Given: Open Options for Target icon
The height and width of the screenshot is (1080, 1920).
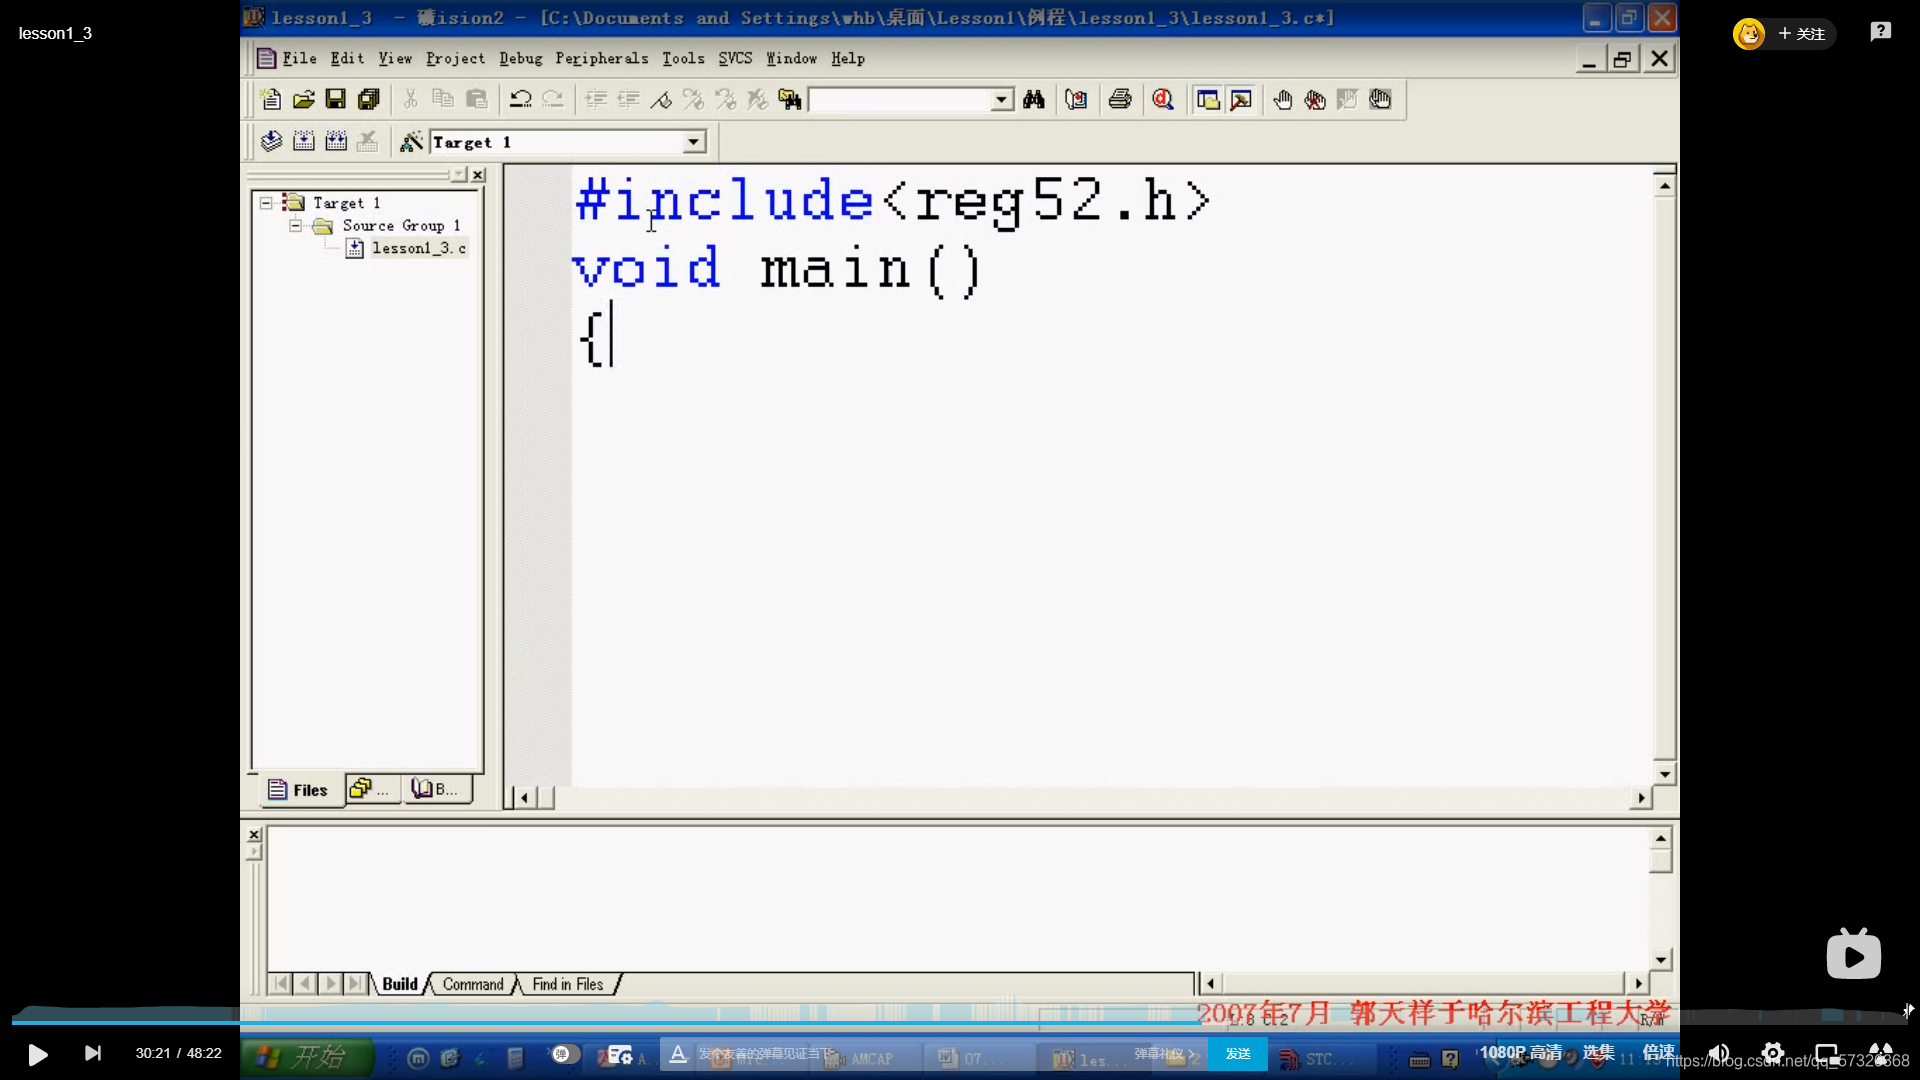Looking at the screenshot, I should coord(411,142).
